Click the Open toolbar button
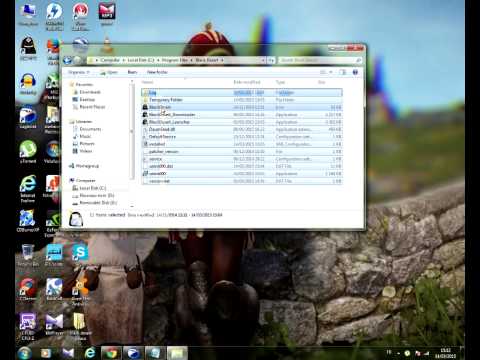 (x=109, y=72)
